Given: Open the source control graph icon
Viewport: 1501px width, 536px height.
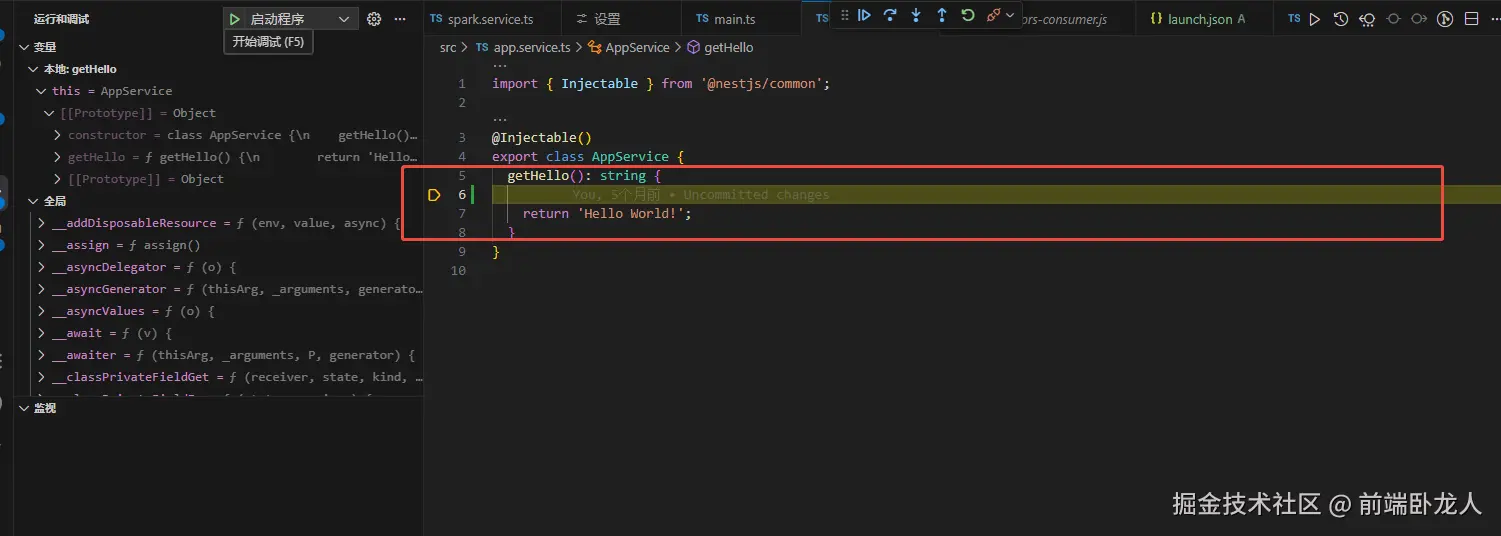Looking at the screenshot, I should [1445, 19].
